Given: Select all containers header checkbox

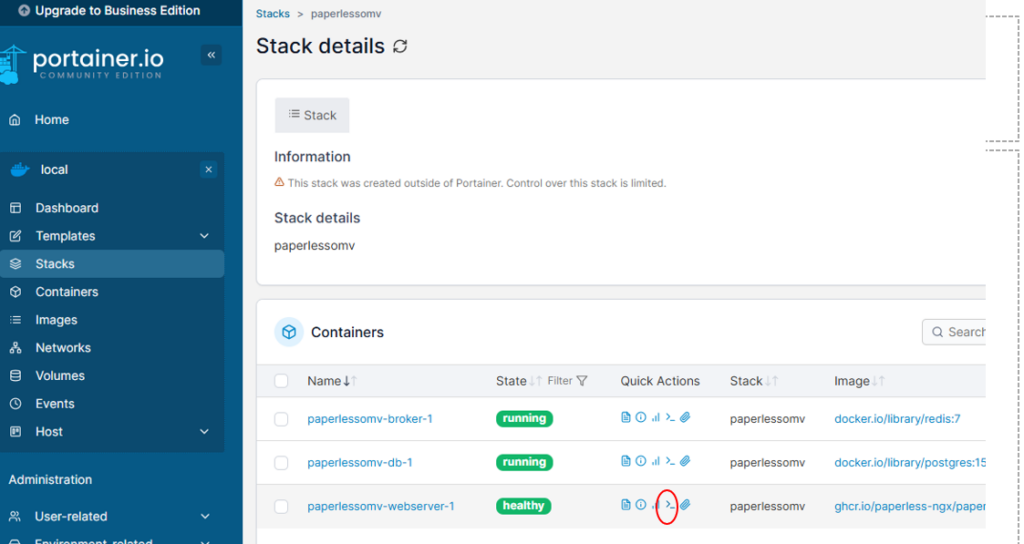Looking at the screenshot, I should pos(281,381).
